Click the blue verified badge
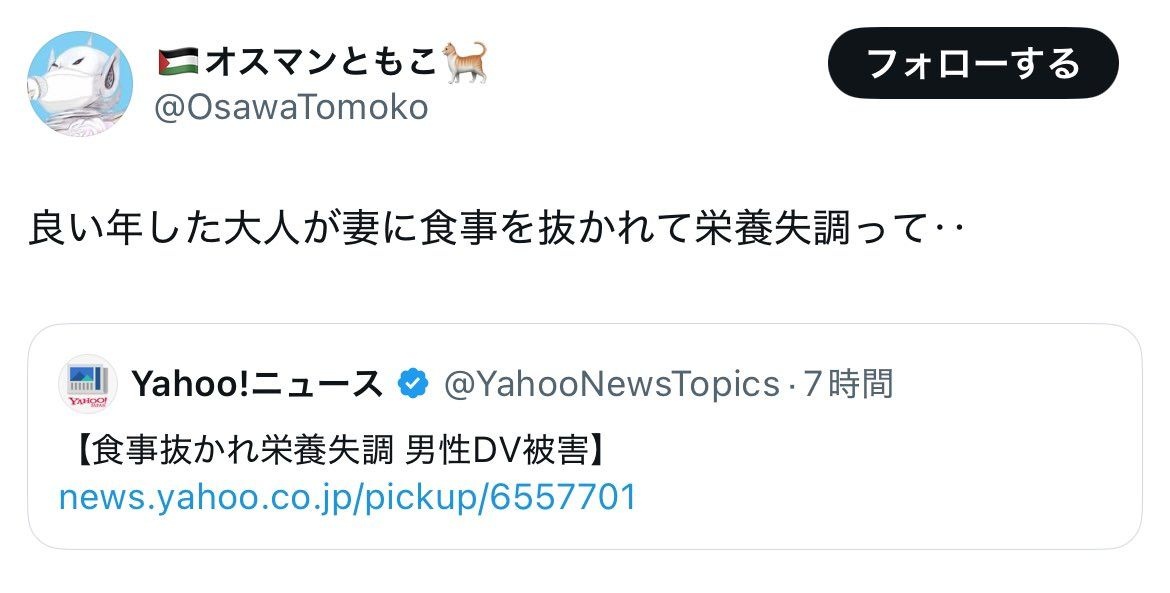The image size is (1170, 593). [x=413, y=384]
